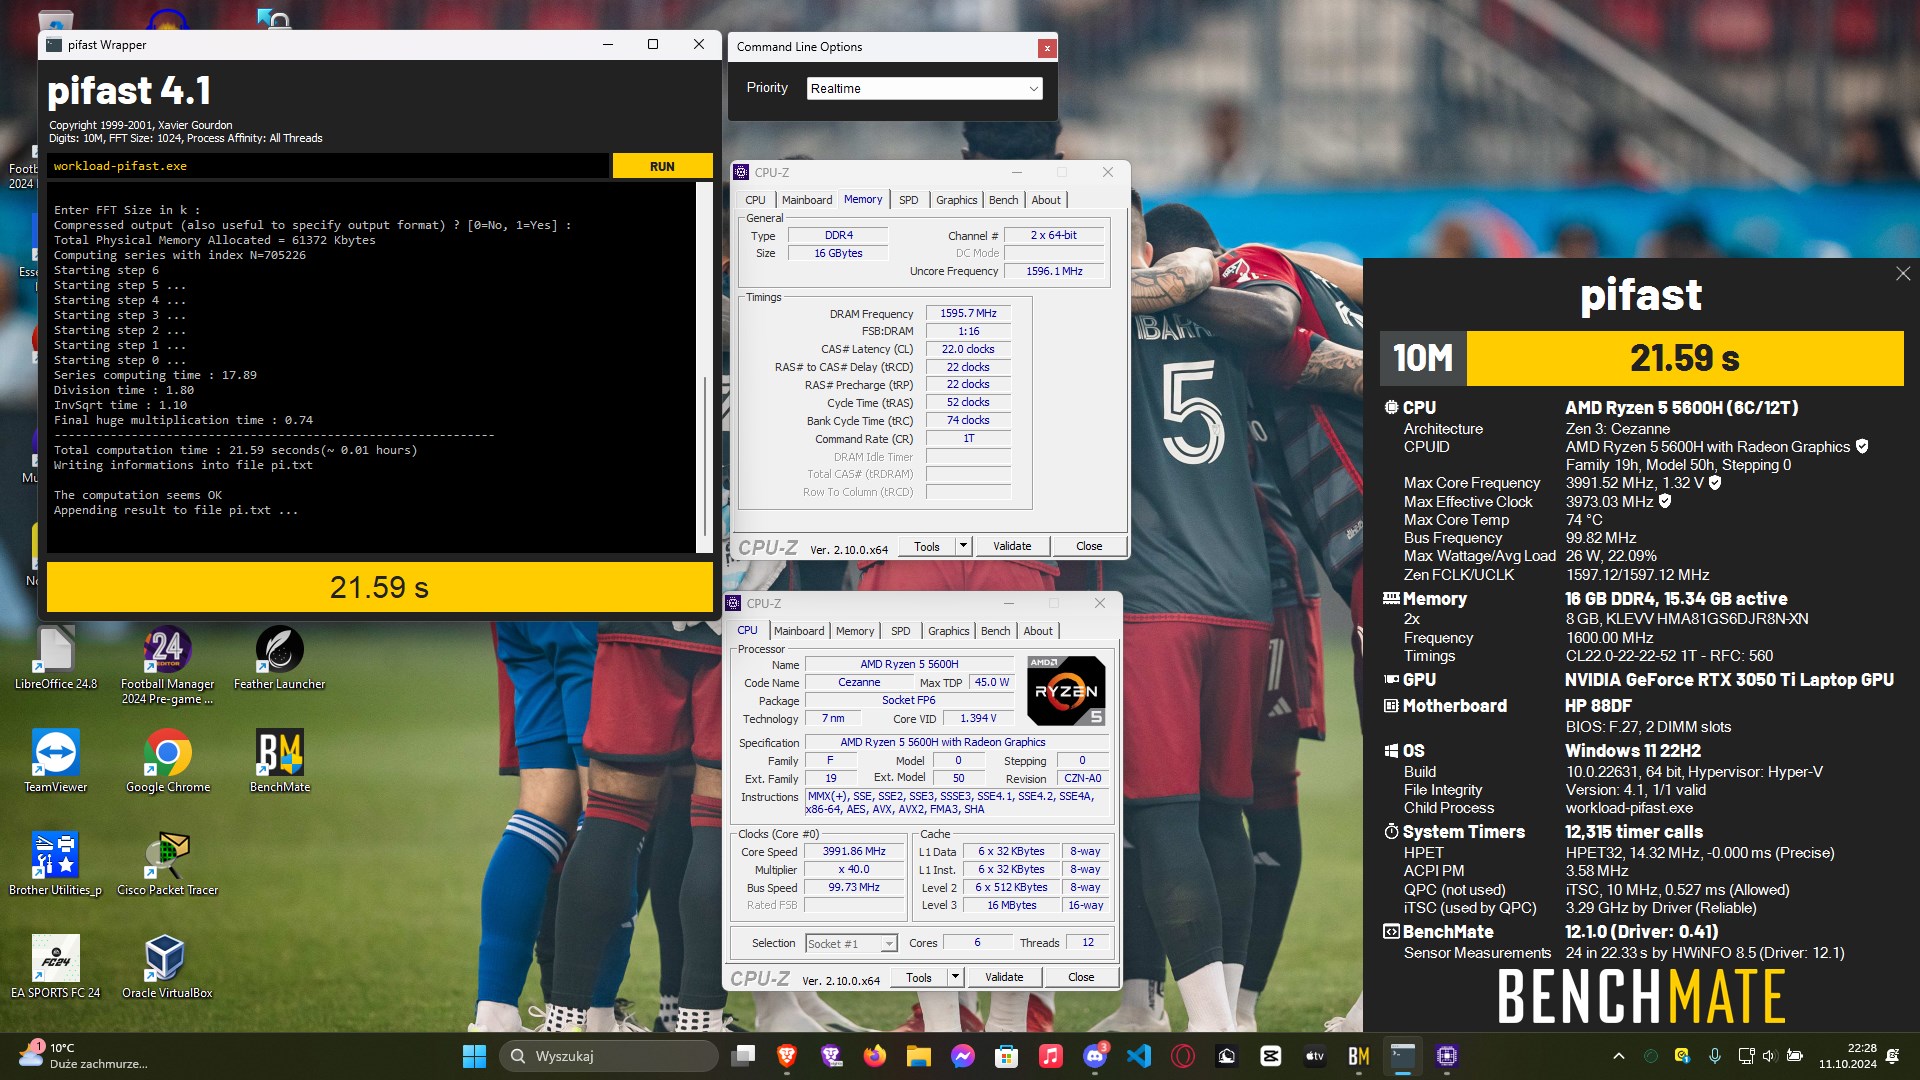Expand Tools dropdown arrow in upper CPU-Z window
This screenshot has width=1920, height=1080.
pos(963,546)
